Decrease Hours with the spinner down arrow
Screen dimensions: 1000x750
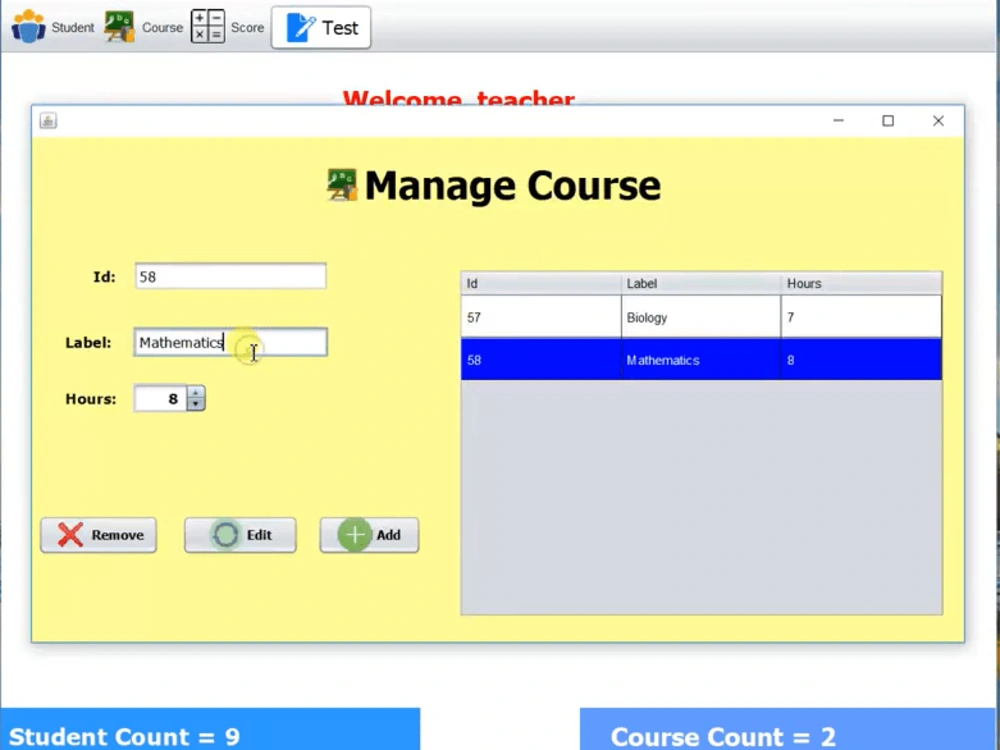(x=196, y=404)
